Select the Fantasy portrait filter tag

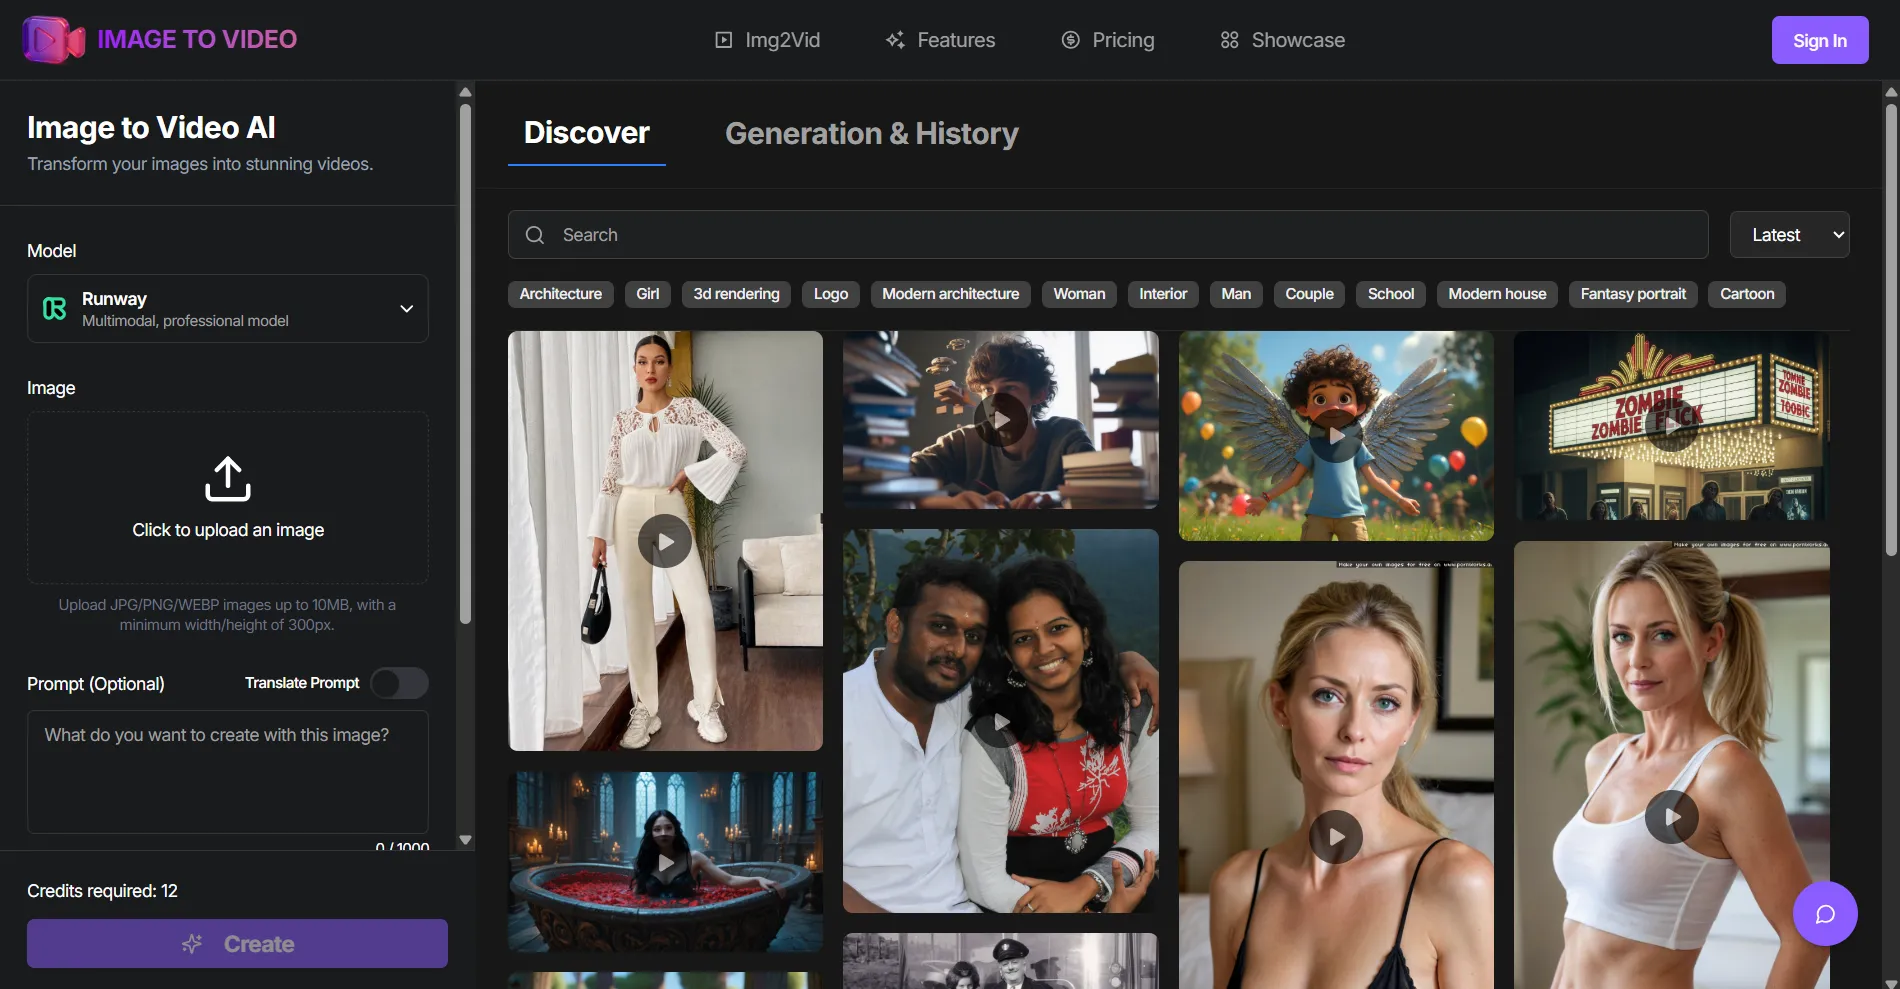pyautogui.click(x=1632, y=293)
